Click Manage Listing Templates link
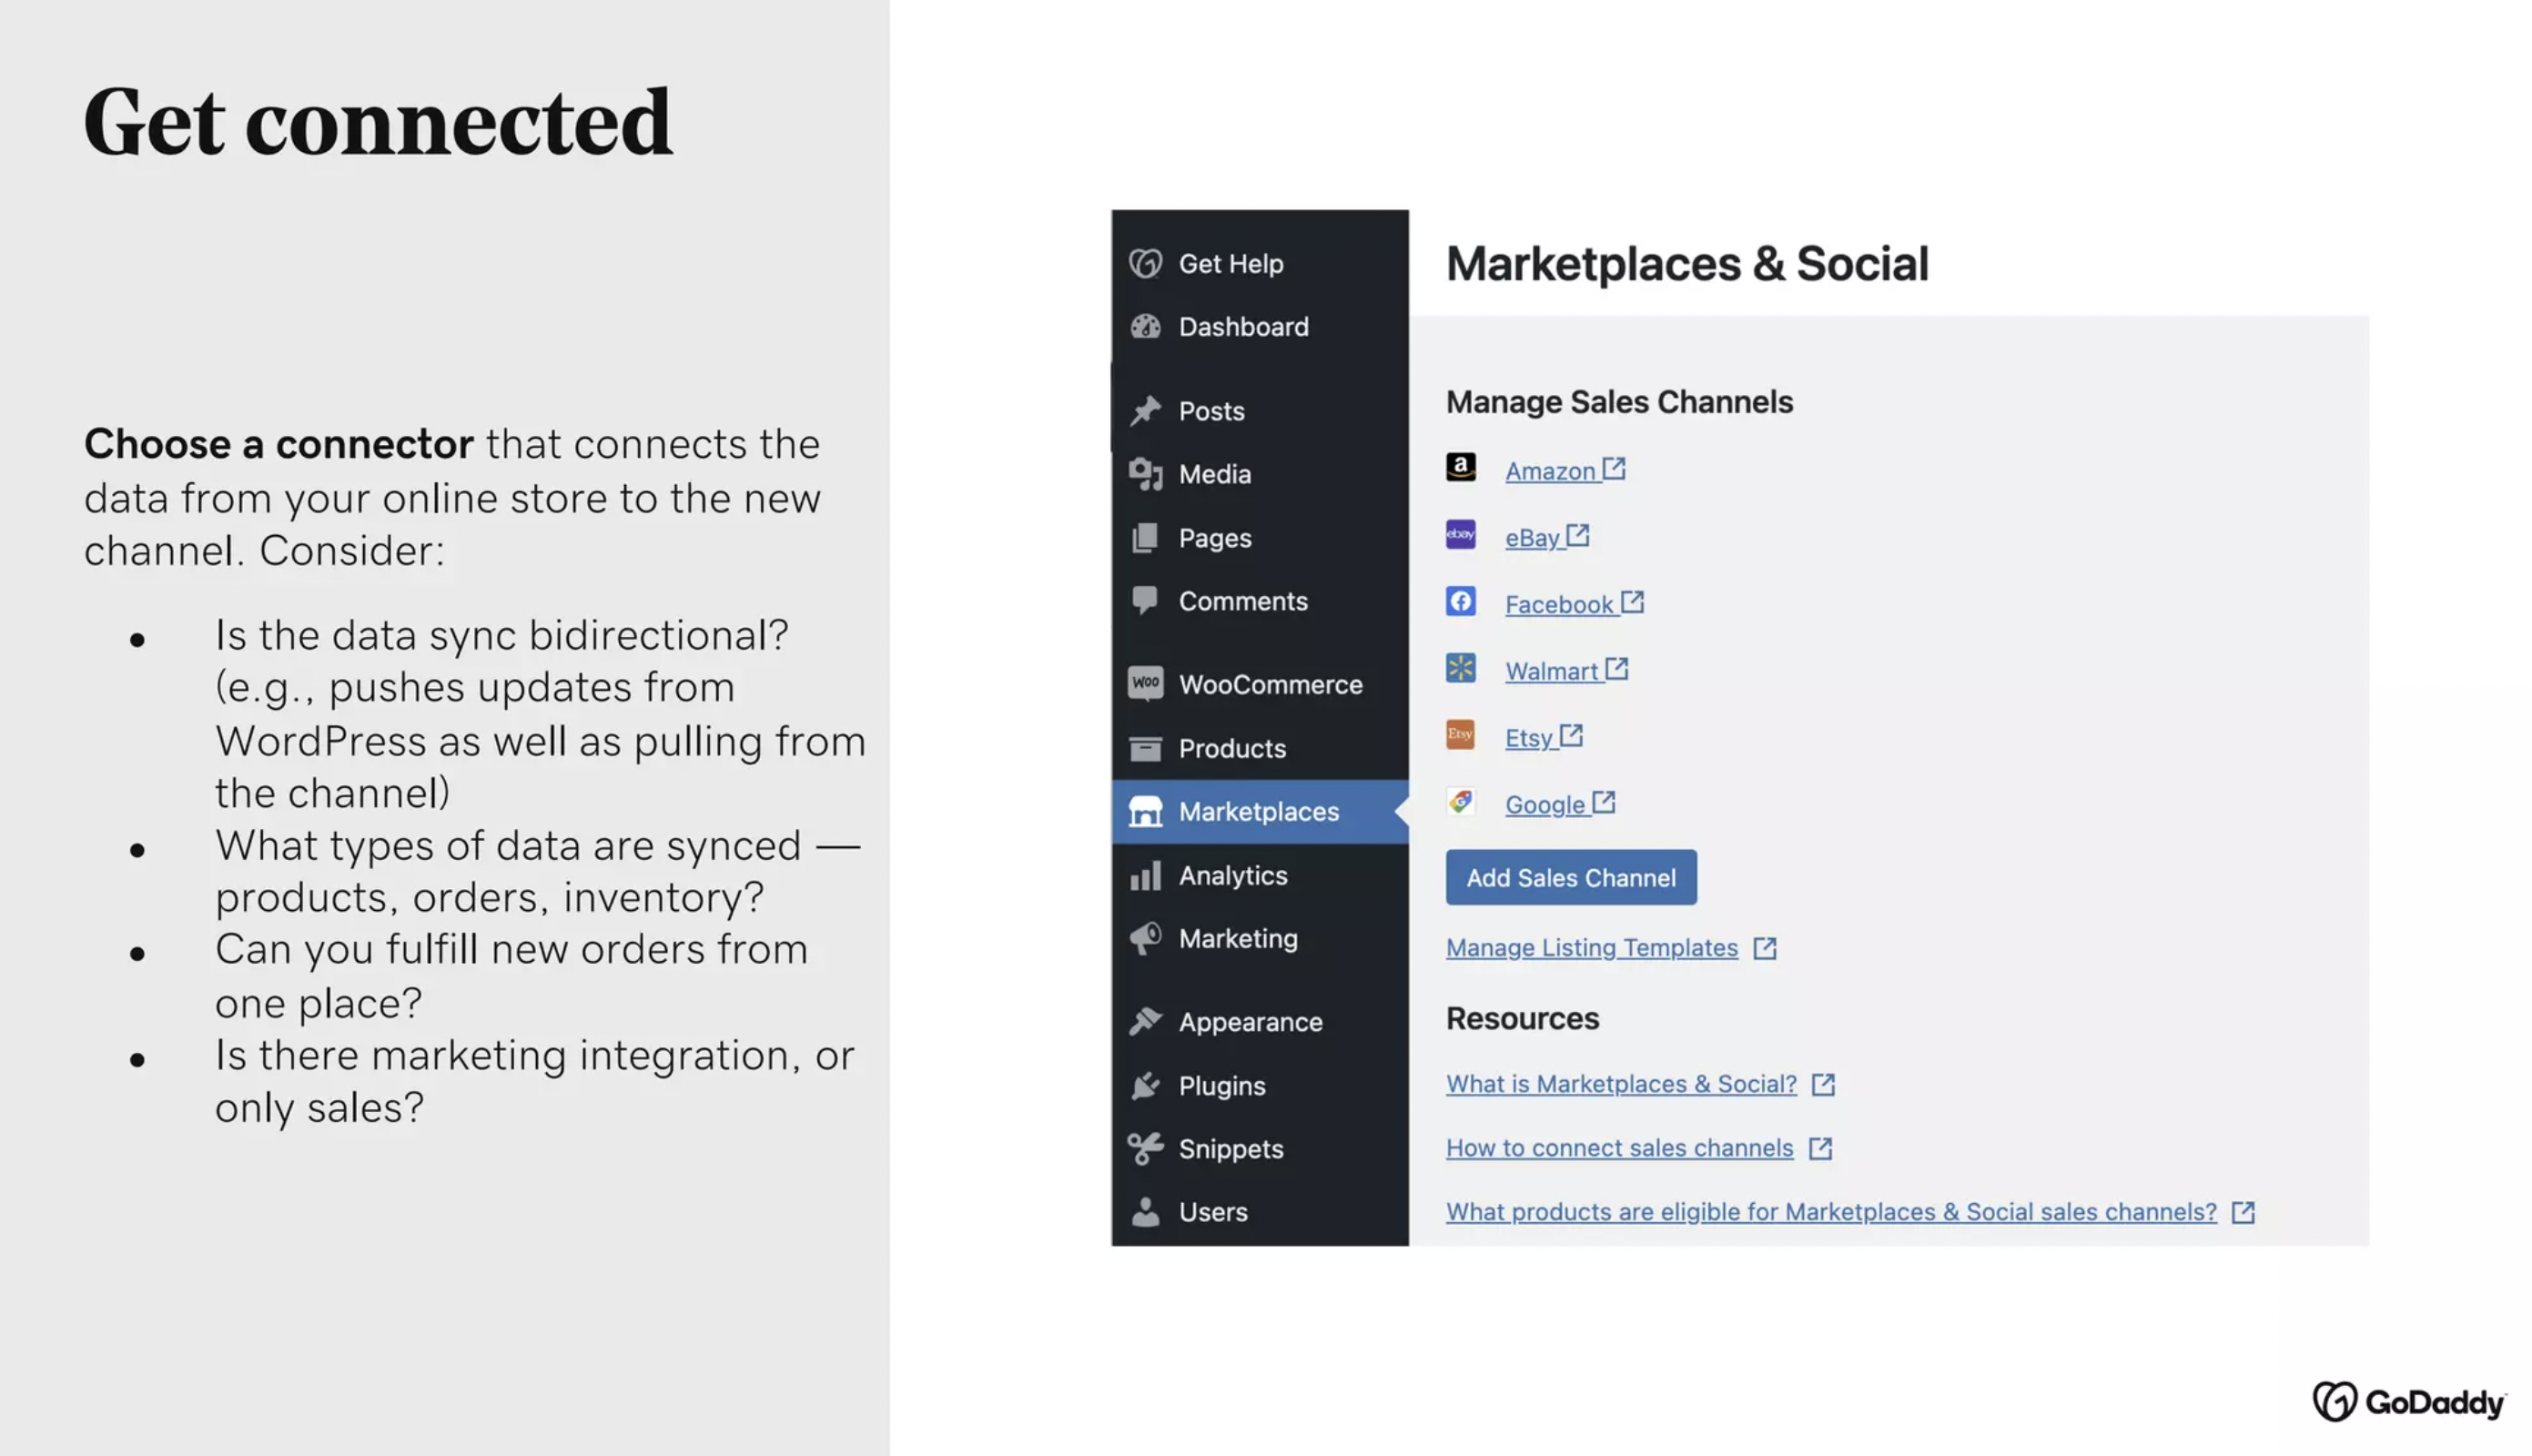 click(1591, 947)
